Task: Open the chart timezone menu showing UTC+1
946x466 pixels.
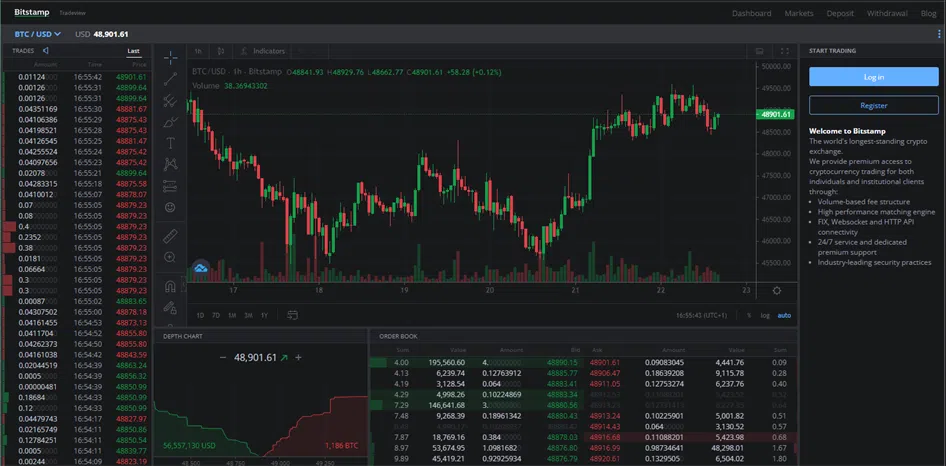Action: (701, 315)
